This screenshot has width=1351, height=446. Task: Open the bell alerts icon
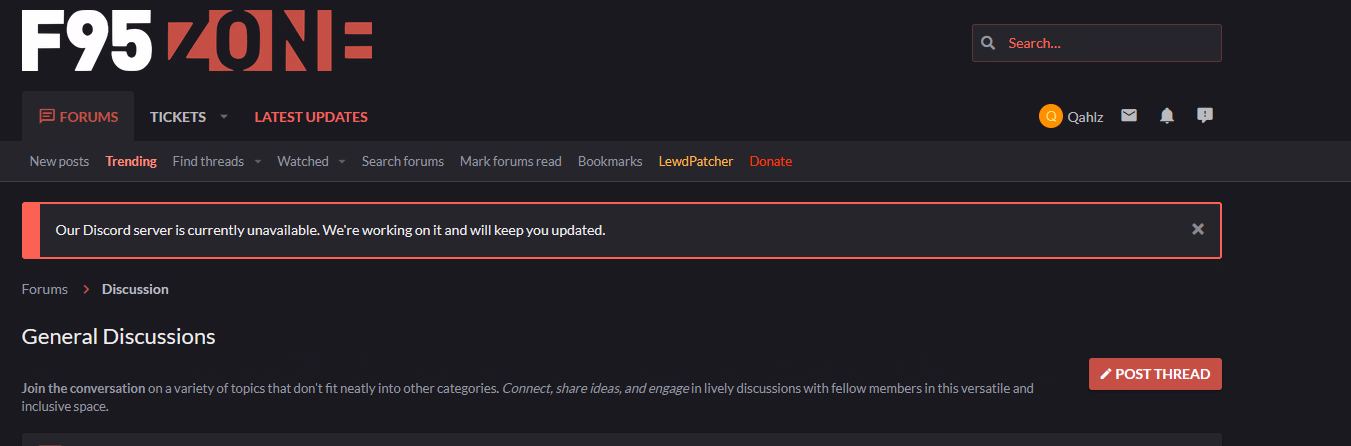[x=1167, y=116]
